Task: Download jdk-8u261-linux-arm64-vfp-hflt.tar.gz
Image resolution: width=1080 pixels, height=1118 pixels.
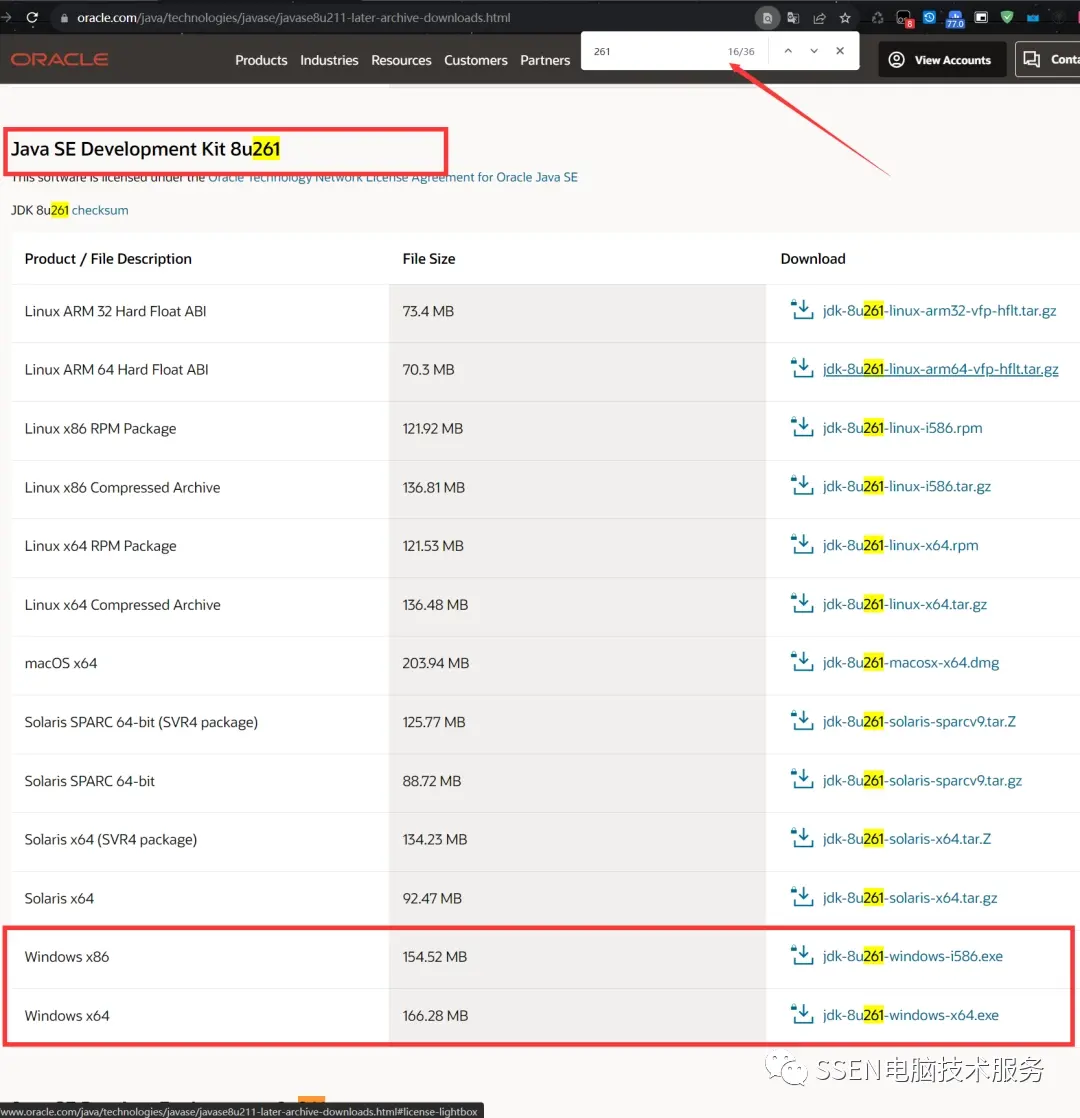Action: [940, 369]
